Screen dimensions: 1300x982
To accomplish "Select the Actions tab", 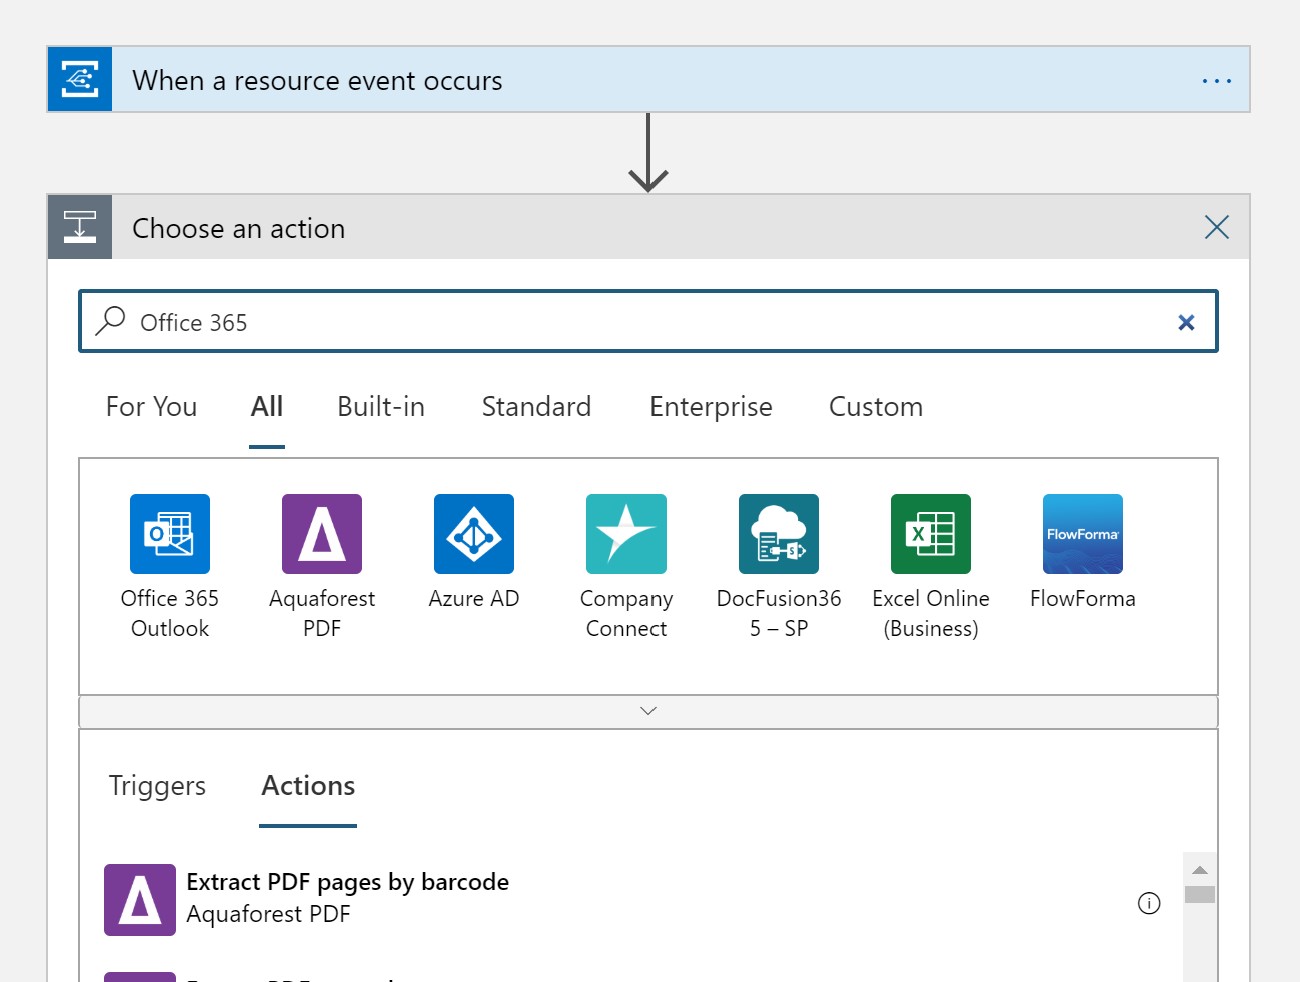I will pyautogui.click(x=308, y=786).
